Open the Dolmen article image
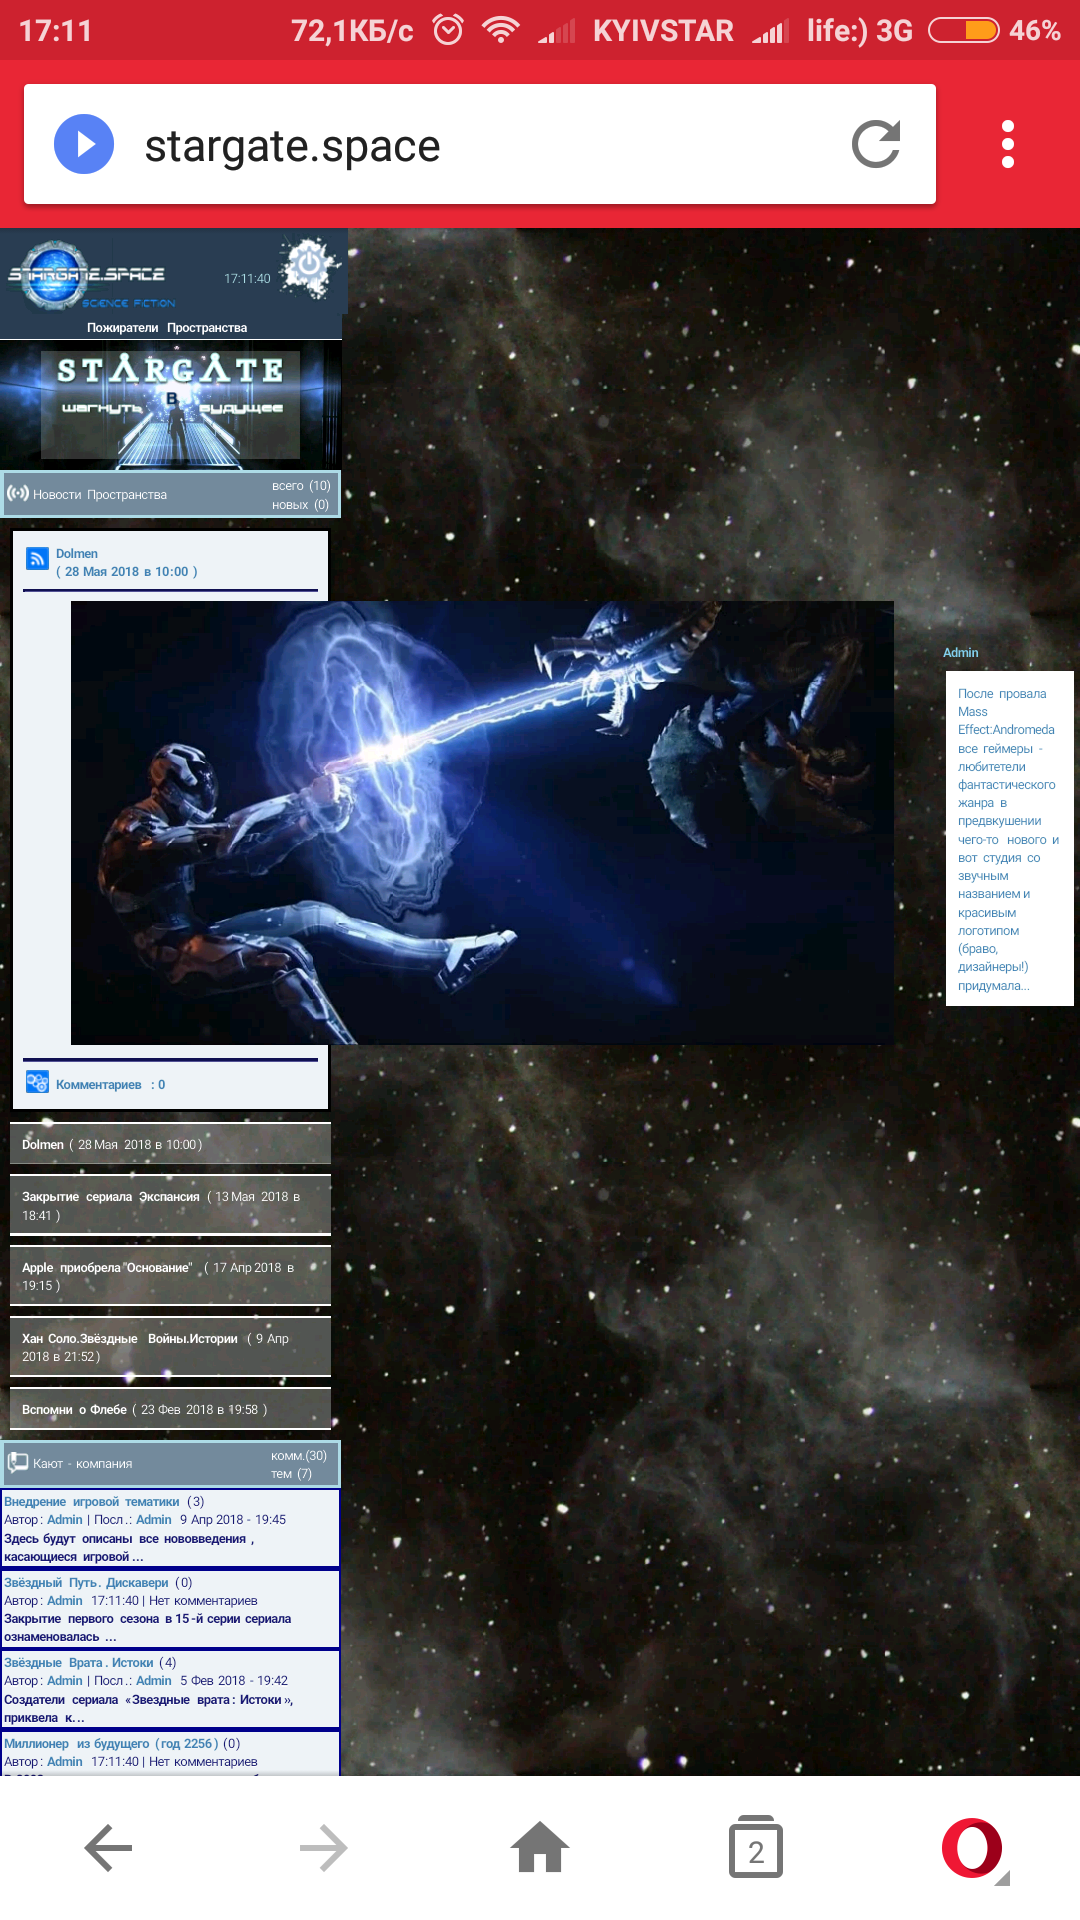The image size is (1080, 1920). click(x=481, y=822)
